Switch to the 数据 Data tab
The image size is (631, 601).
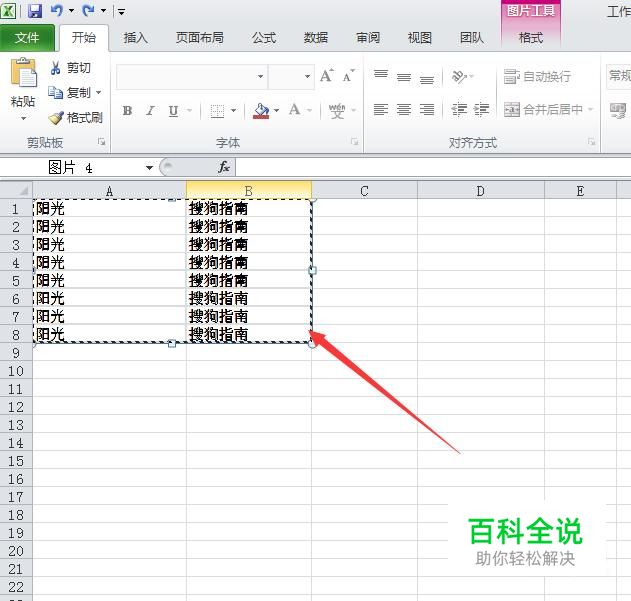(316, 38)
